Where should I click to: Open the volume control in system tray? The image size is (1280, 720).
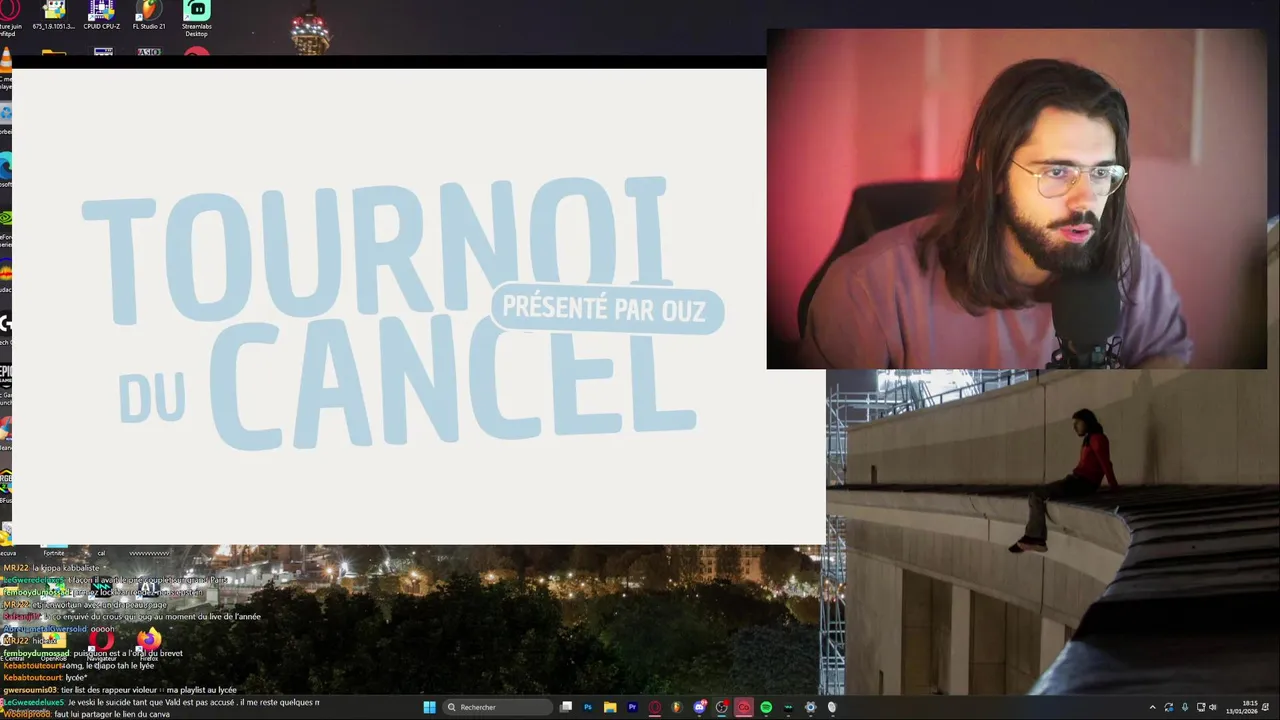(x=1213, y=707)
